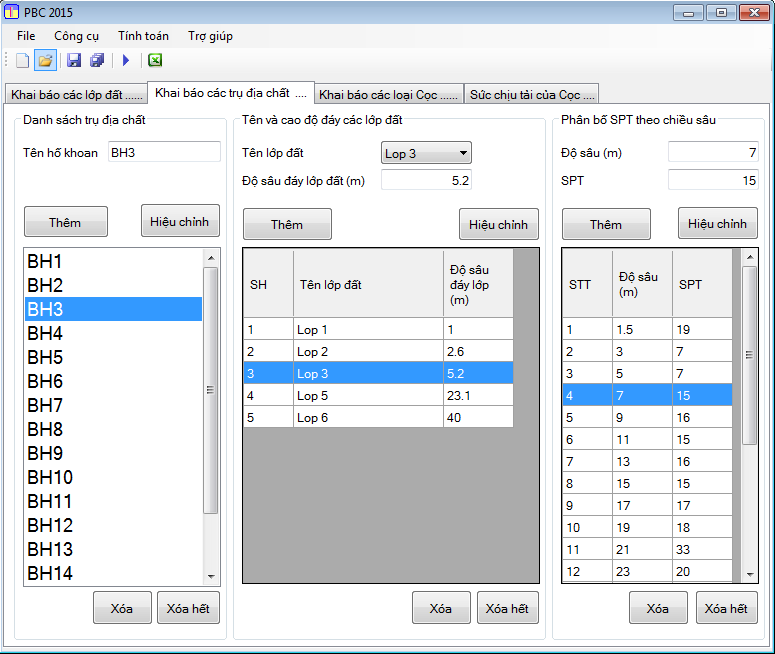Click Xóa hết button below borehole list
Viewport: 775px width, 654px height.
tap(188, 608)
